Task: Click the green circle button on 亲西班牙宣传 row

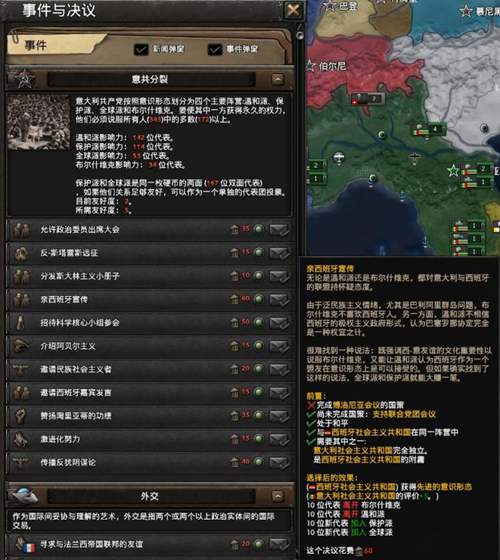Action: point(259,299)
